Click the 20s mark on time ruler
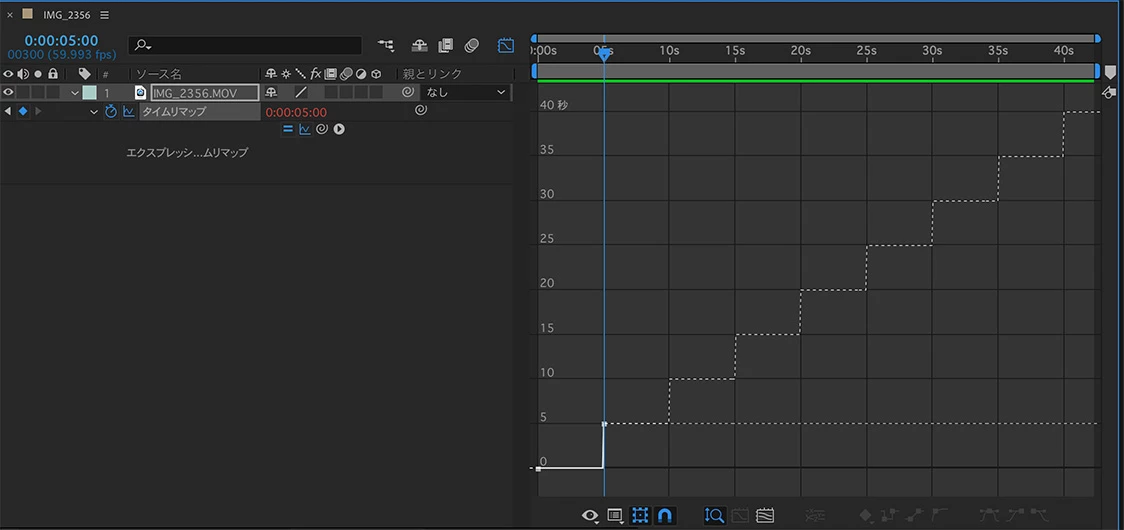 [801, 51]
